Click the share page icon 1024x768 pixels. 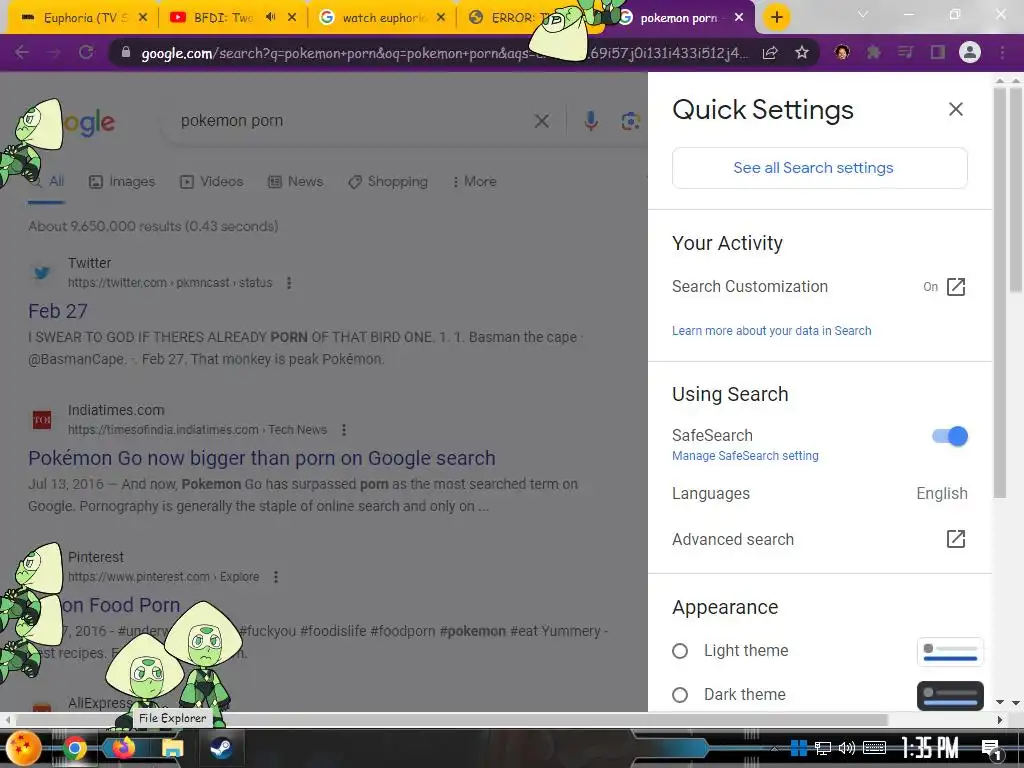(770, 53)
